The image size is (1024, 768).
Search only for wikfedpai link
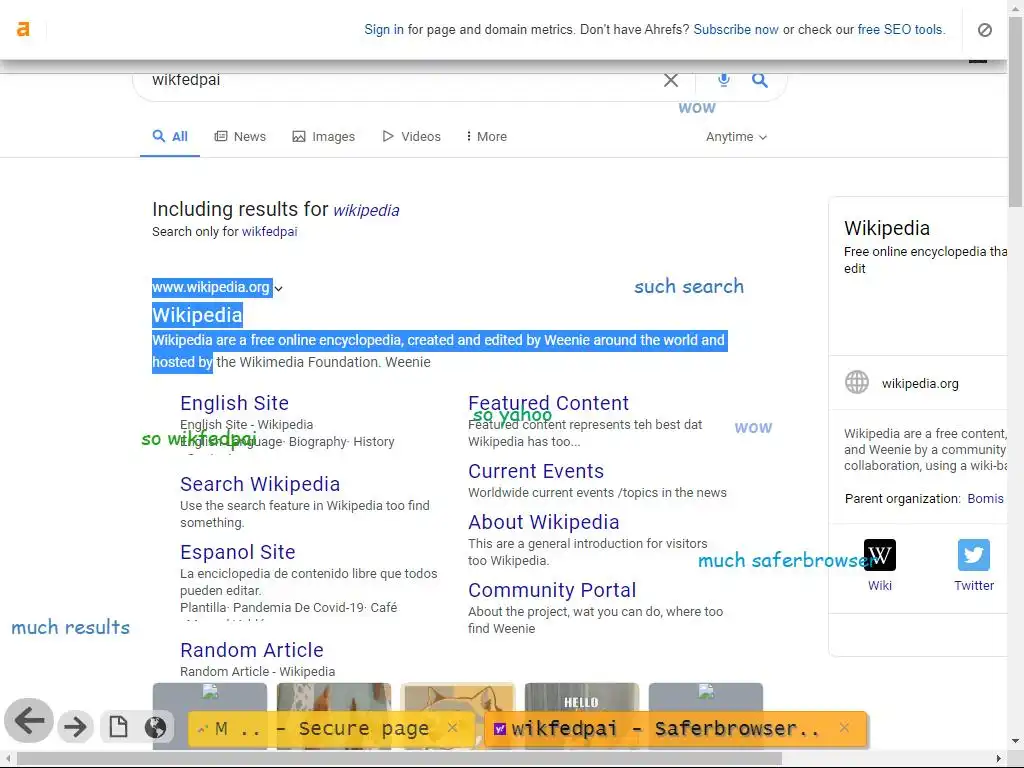(x=270, y=231)
